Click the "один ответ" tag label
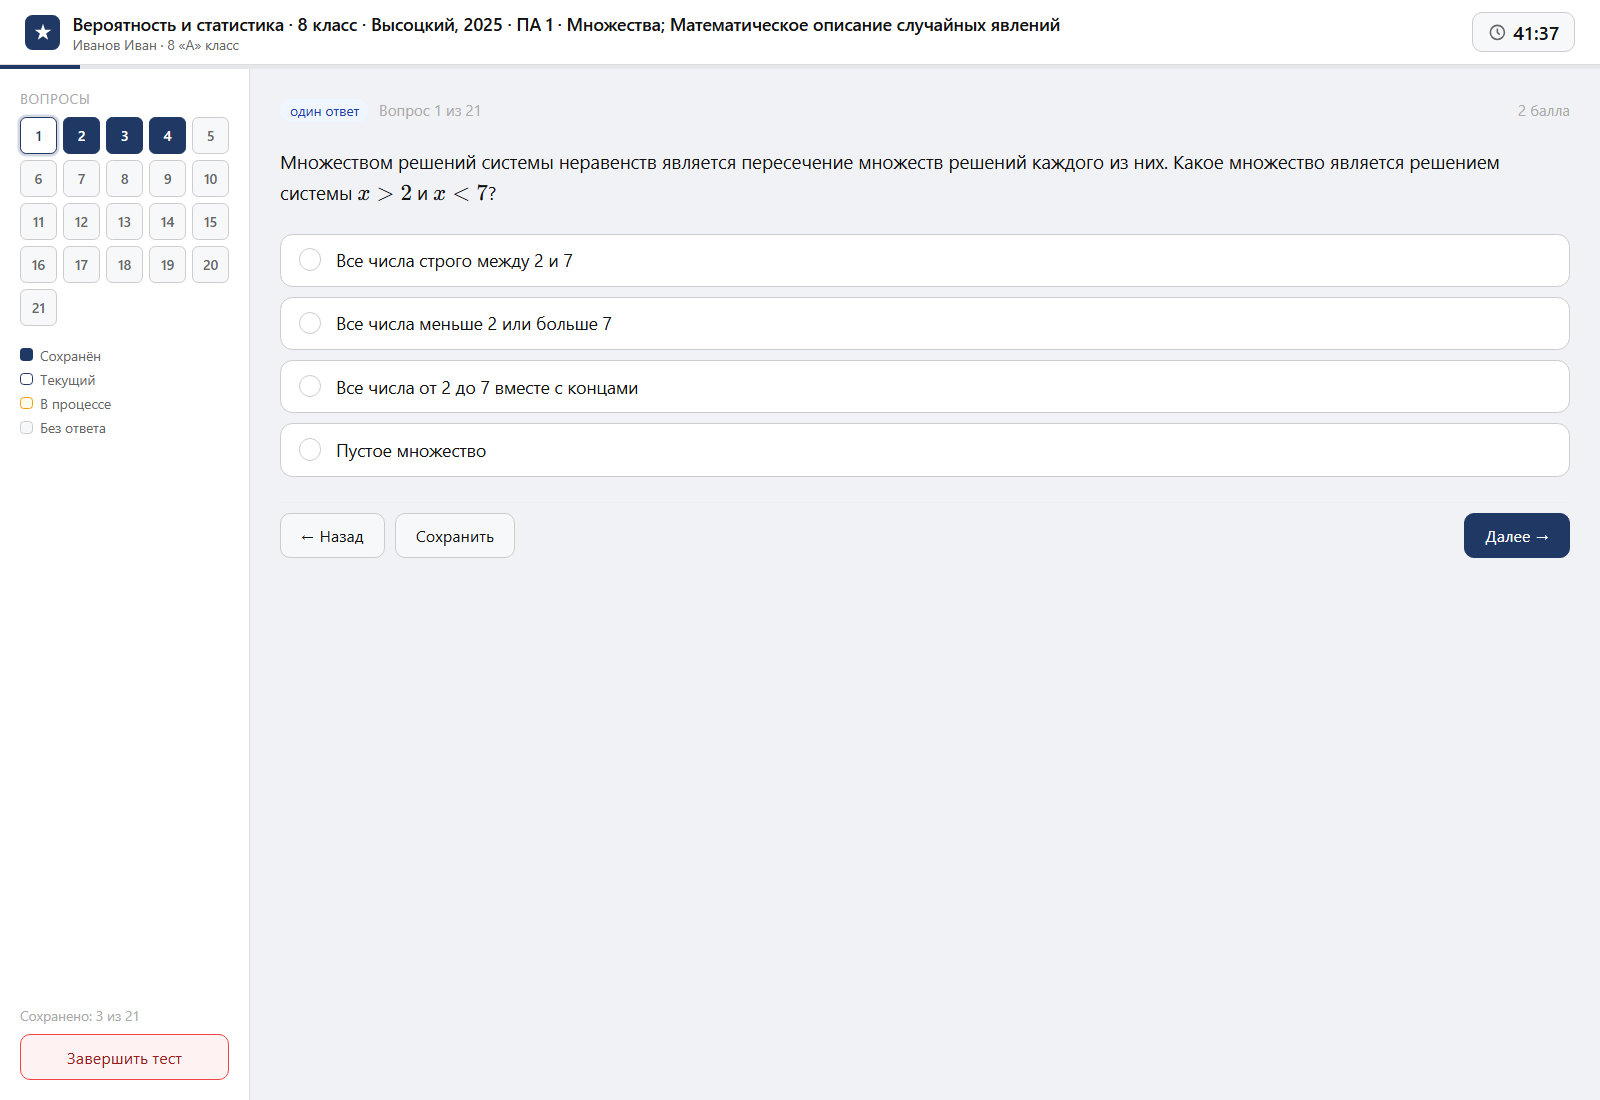 coord(324,111)
